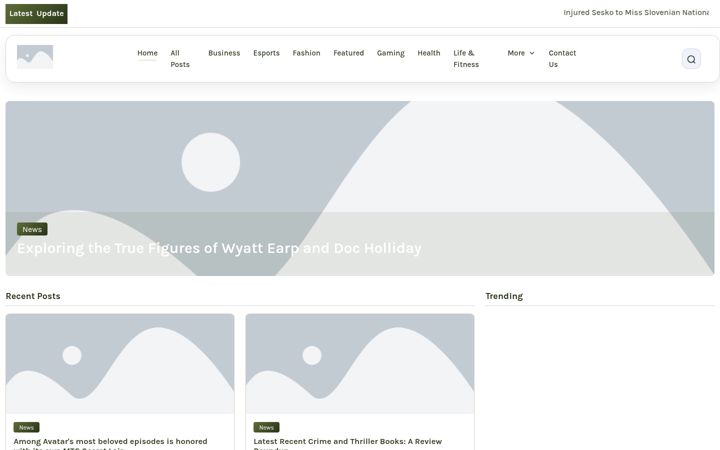Open Latest Recent Crime and Thriller Books headline
The width and height of the screenshot is (720, 450).
tap(348, 444)
